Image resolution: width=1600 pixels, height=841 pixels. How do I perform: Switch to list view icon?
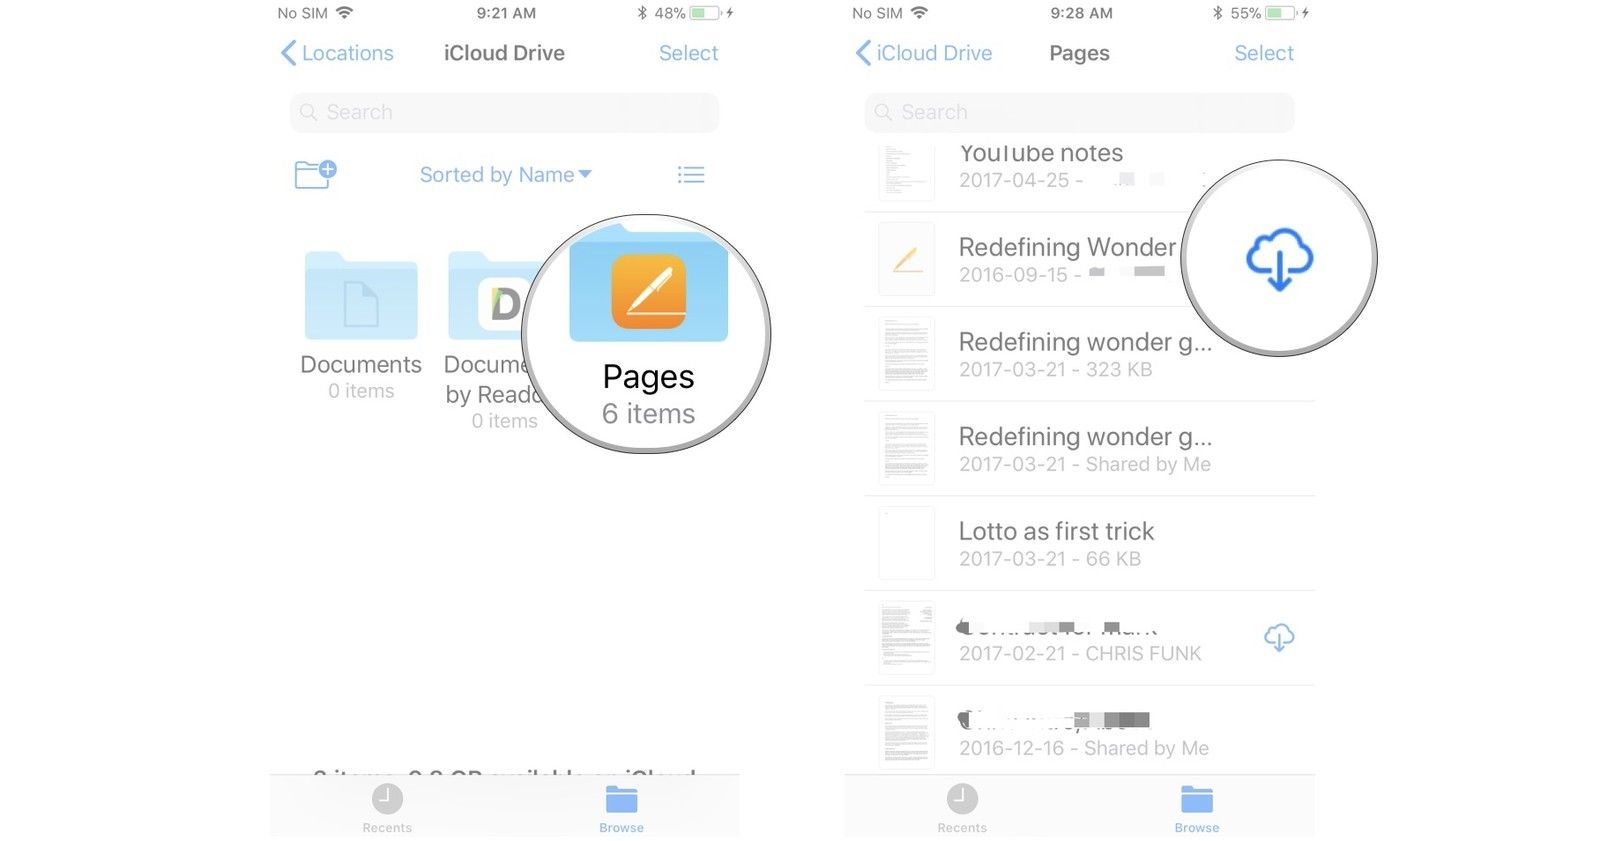[x=691, y=175]
